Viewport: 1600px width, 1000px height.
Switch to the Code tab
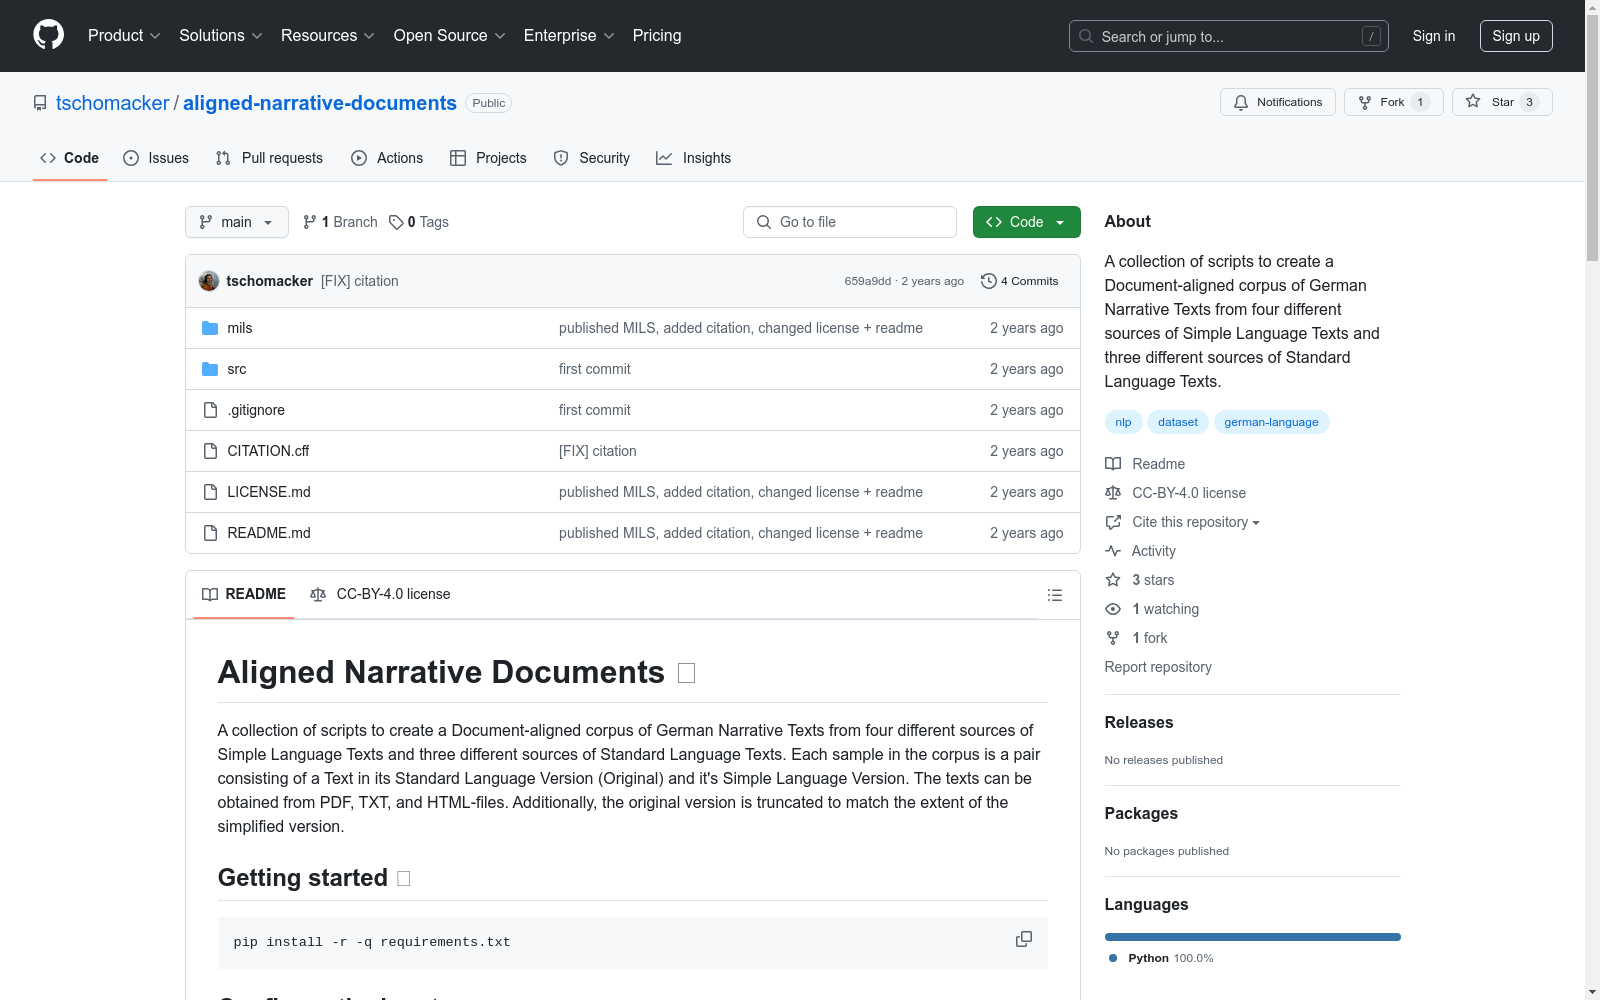point(70,158)
